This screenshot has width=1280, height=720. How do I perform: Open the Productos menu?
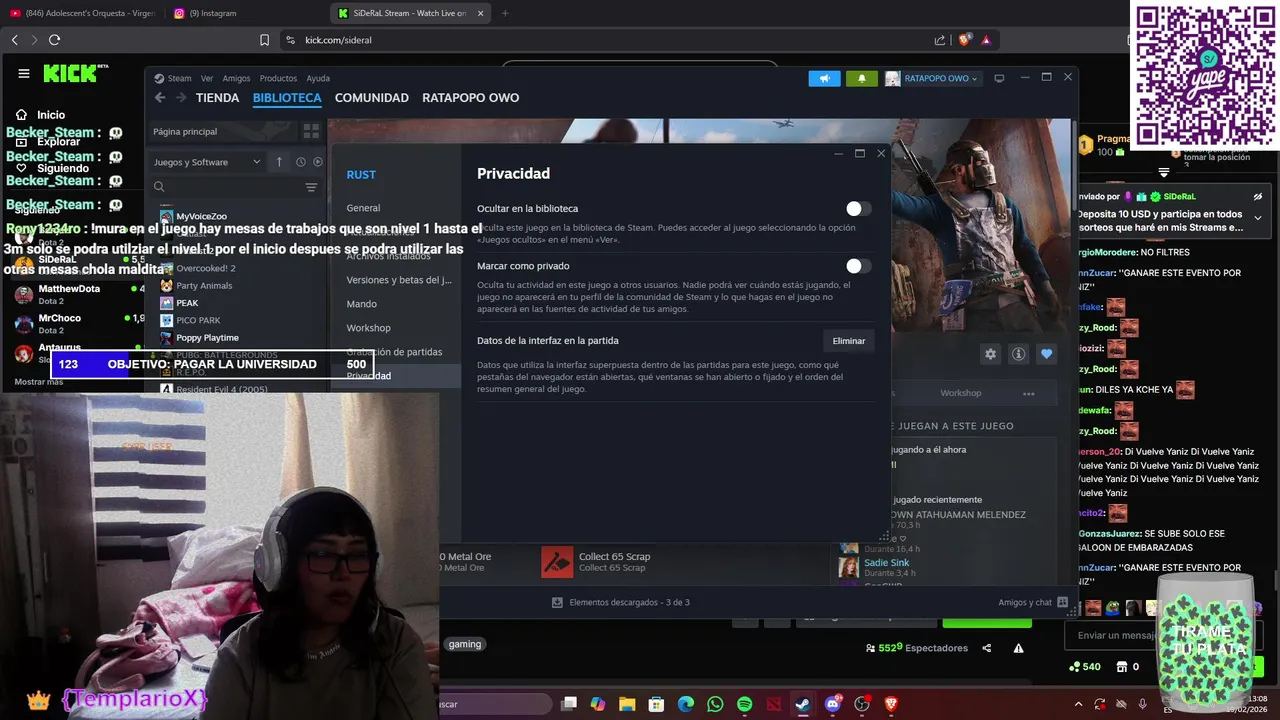(x=278, y=78)
